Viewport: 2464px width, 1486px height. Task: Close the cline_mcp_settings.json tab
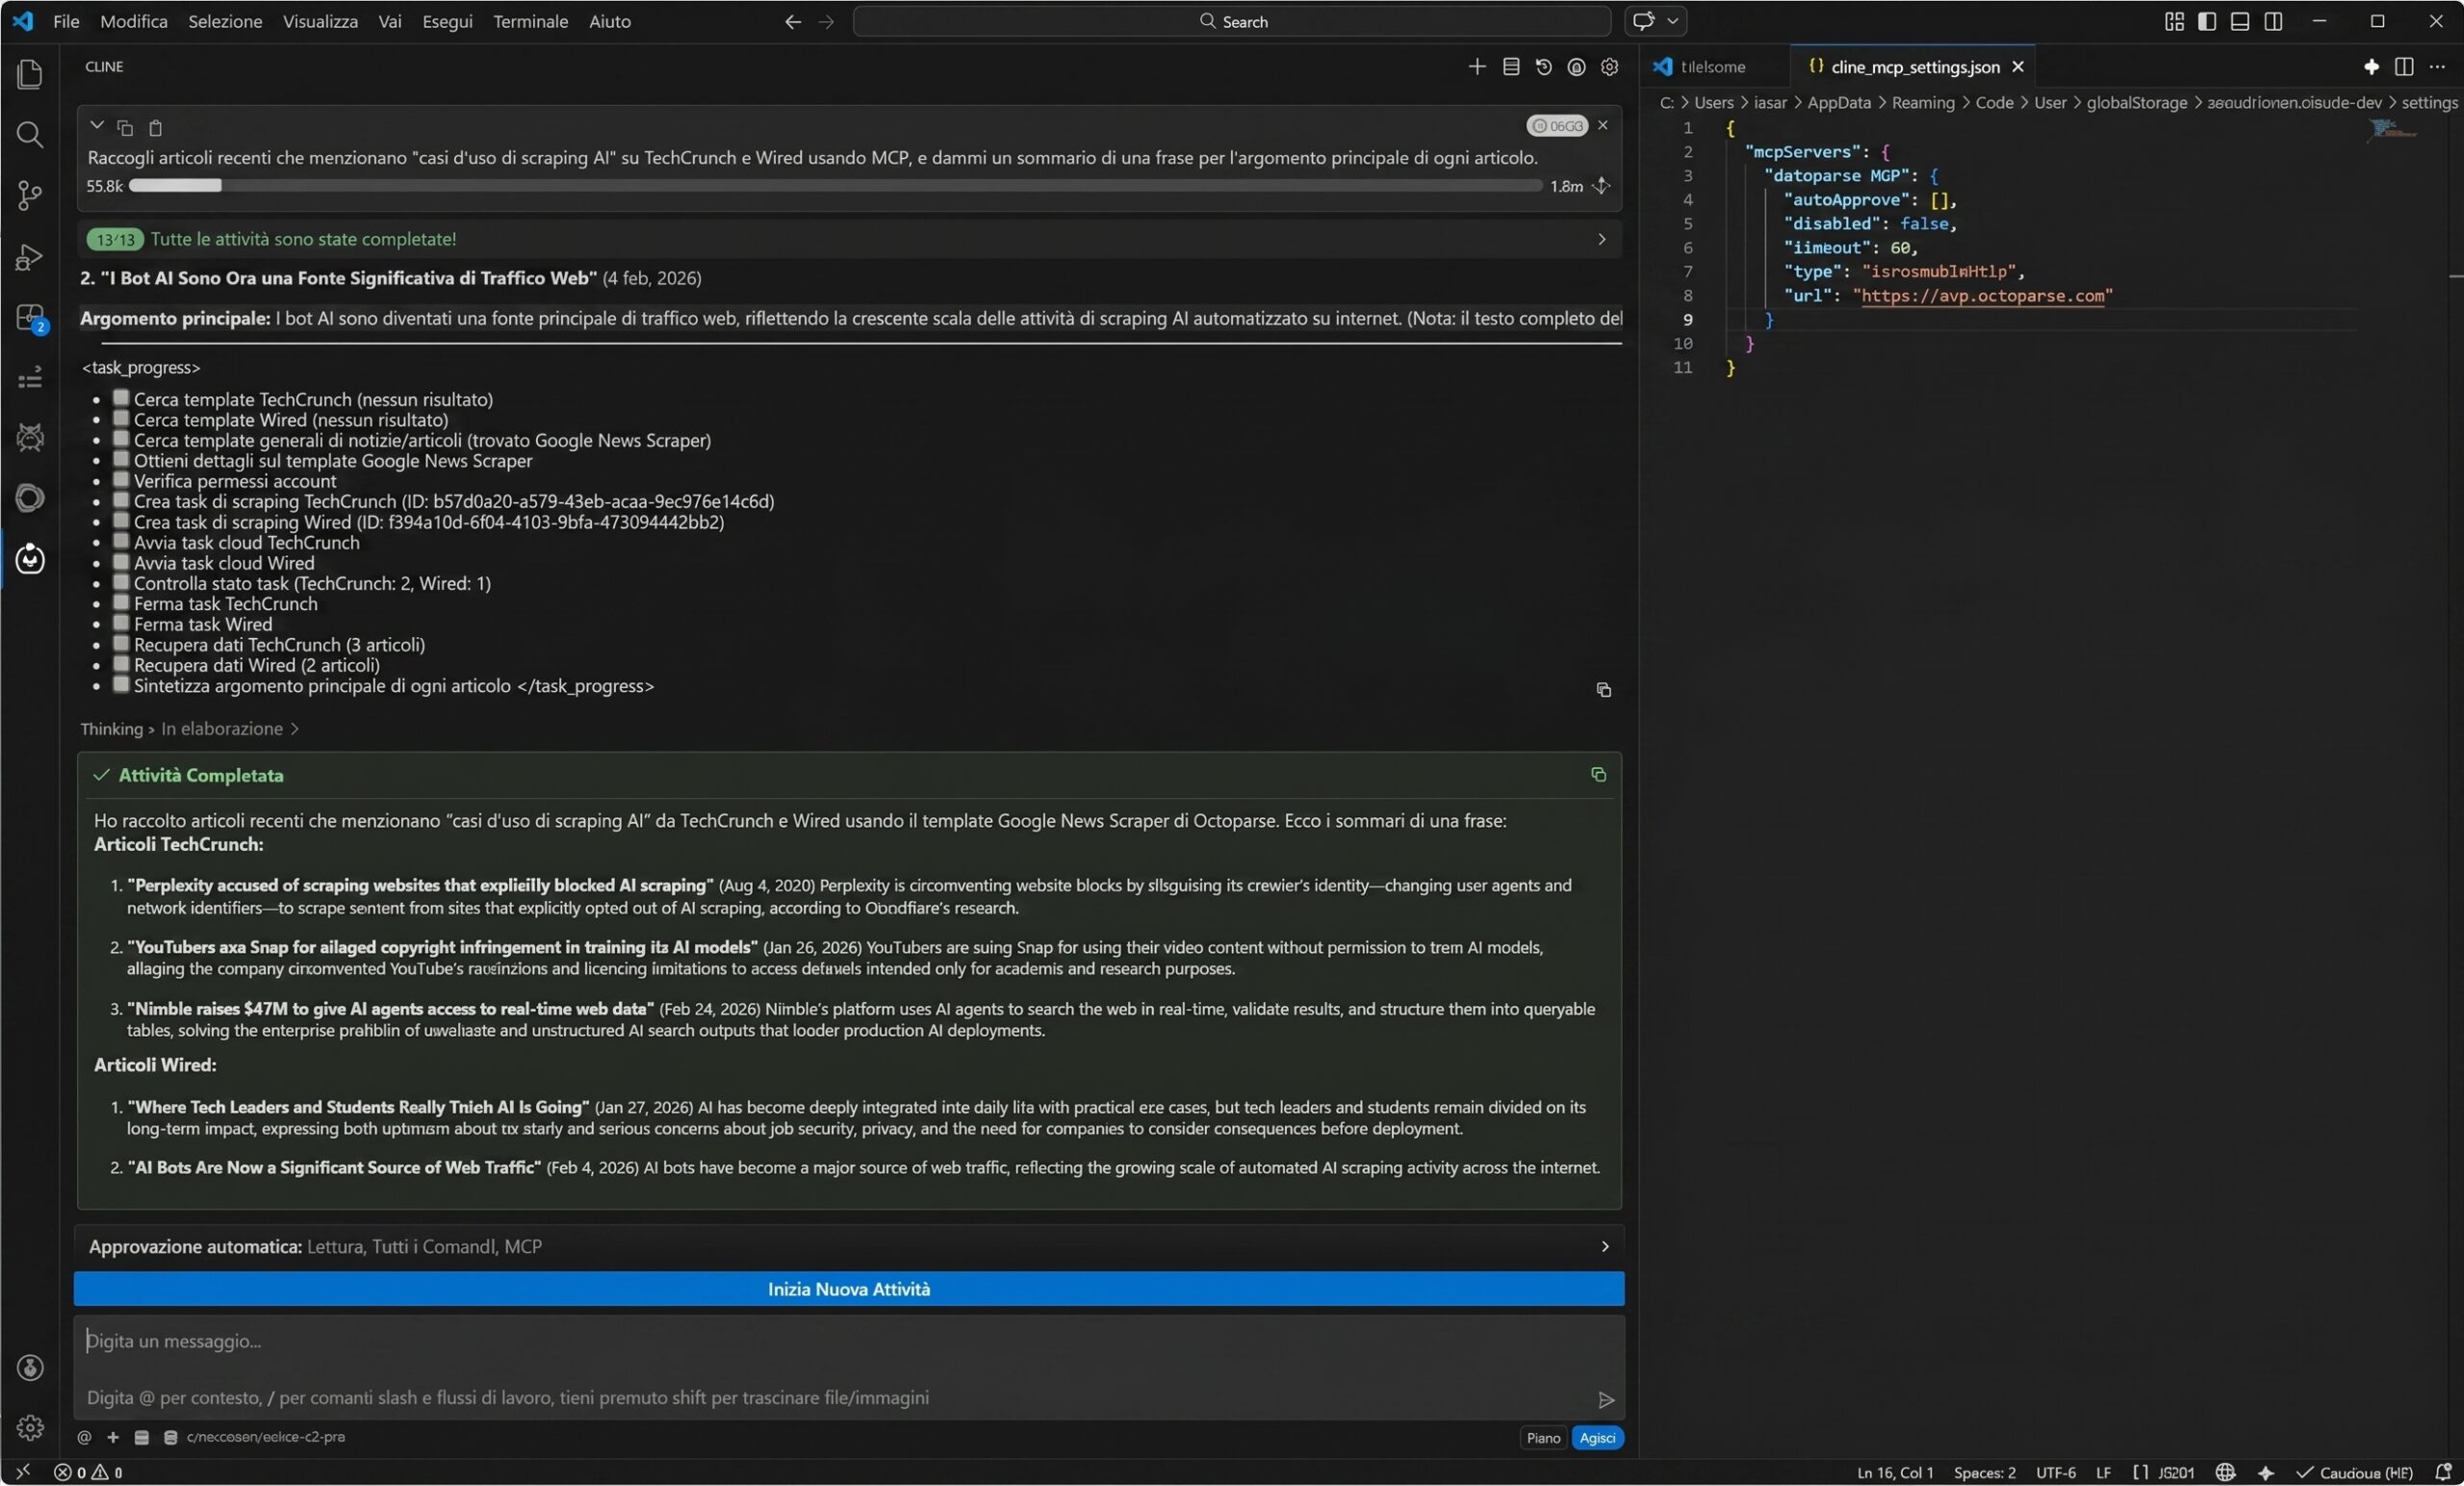coord(2018,67)
